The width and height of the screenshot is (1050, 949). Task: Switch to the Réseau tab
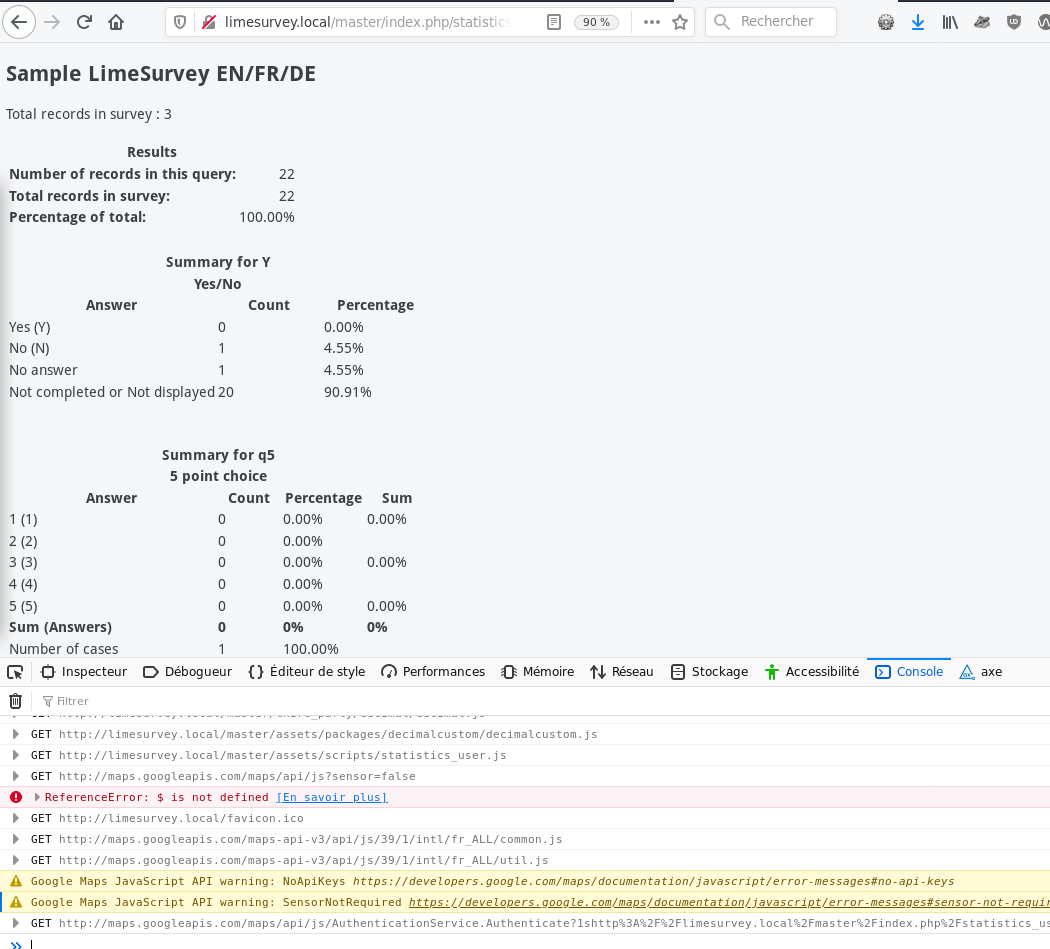point(622,672)
